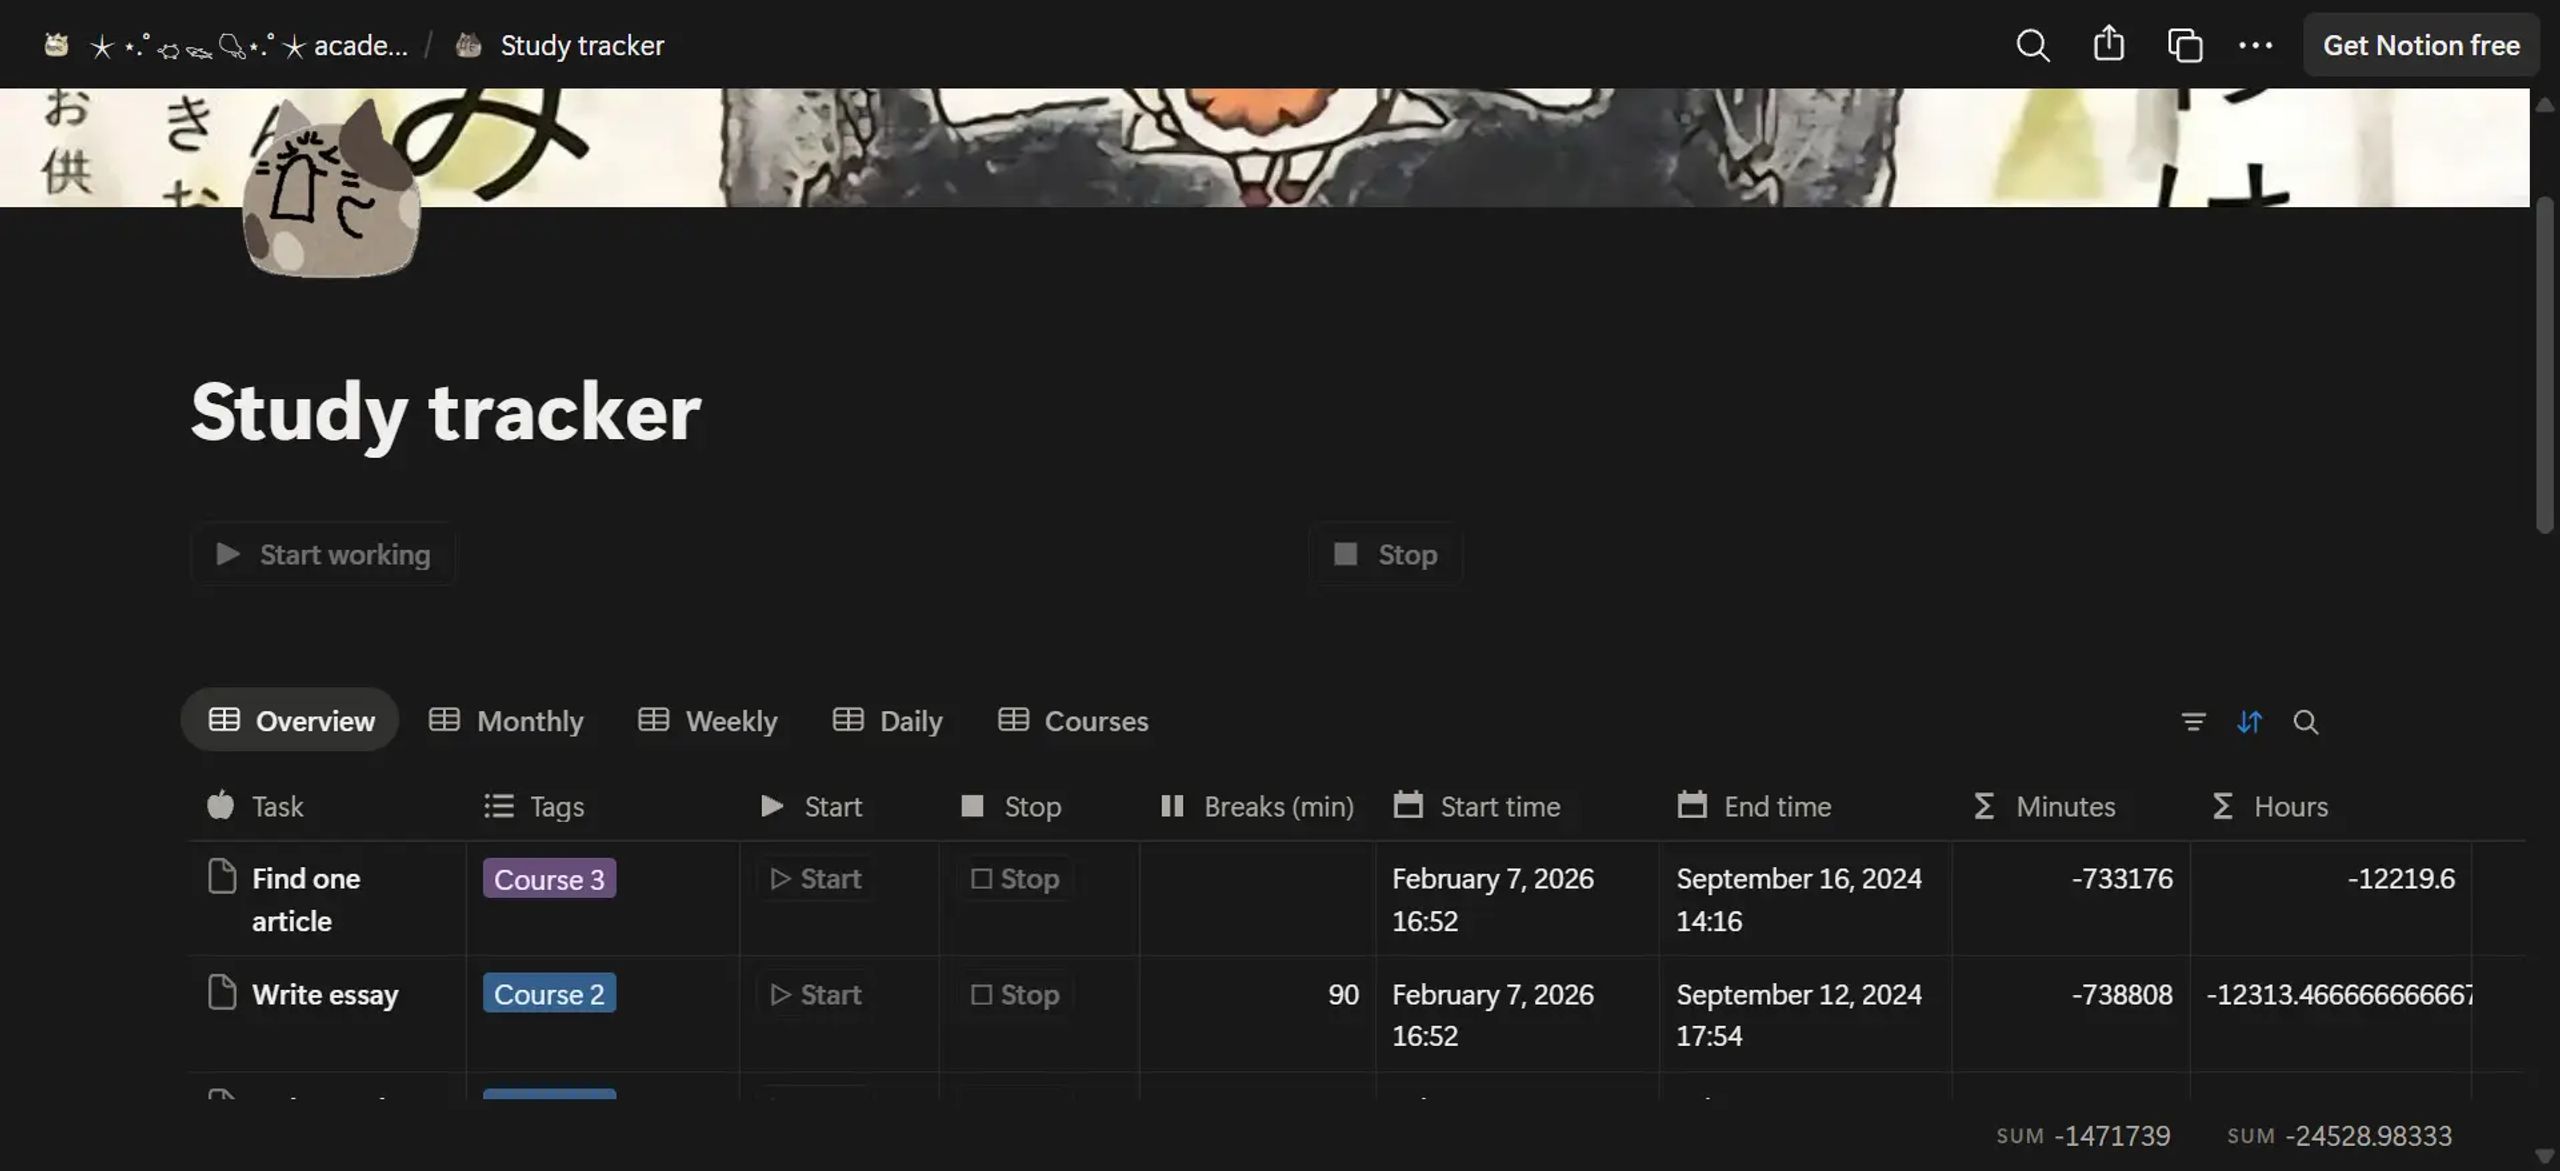2560x1171 pixels.
Task: Open the Write essay task
Action: pos(325,994)
